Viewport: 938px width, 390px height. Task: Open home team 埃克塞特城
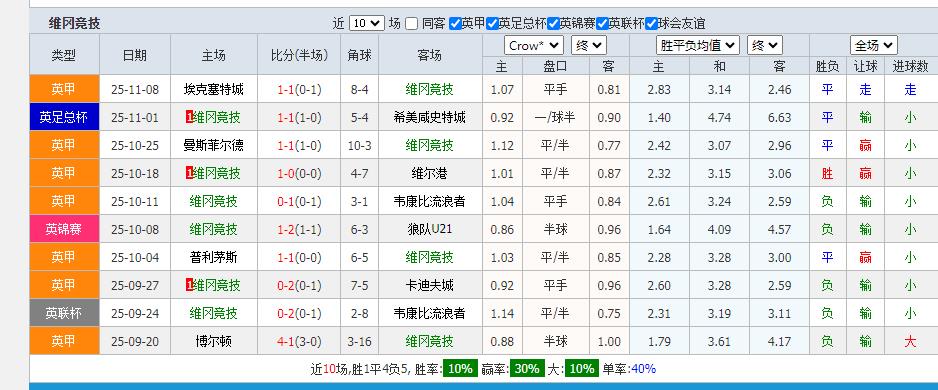pyautogui.click(x=214, y=90)
